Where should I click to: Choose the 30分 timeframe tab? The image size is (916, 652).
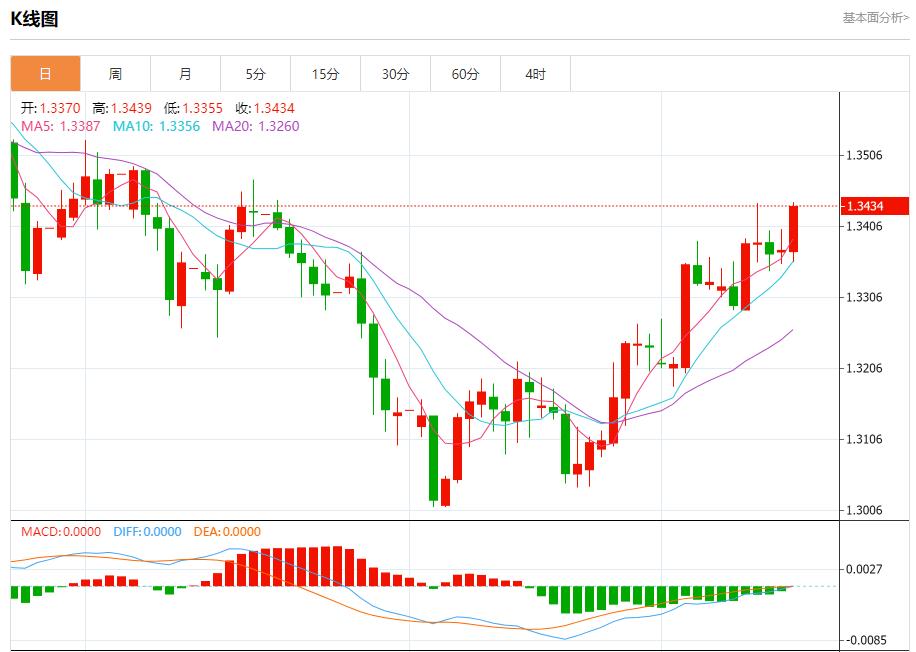tap(395, 74)
